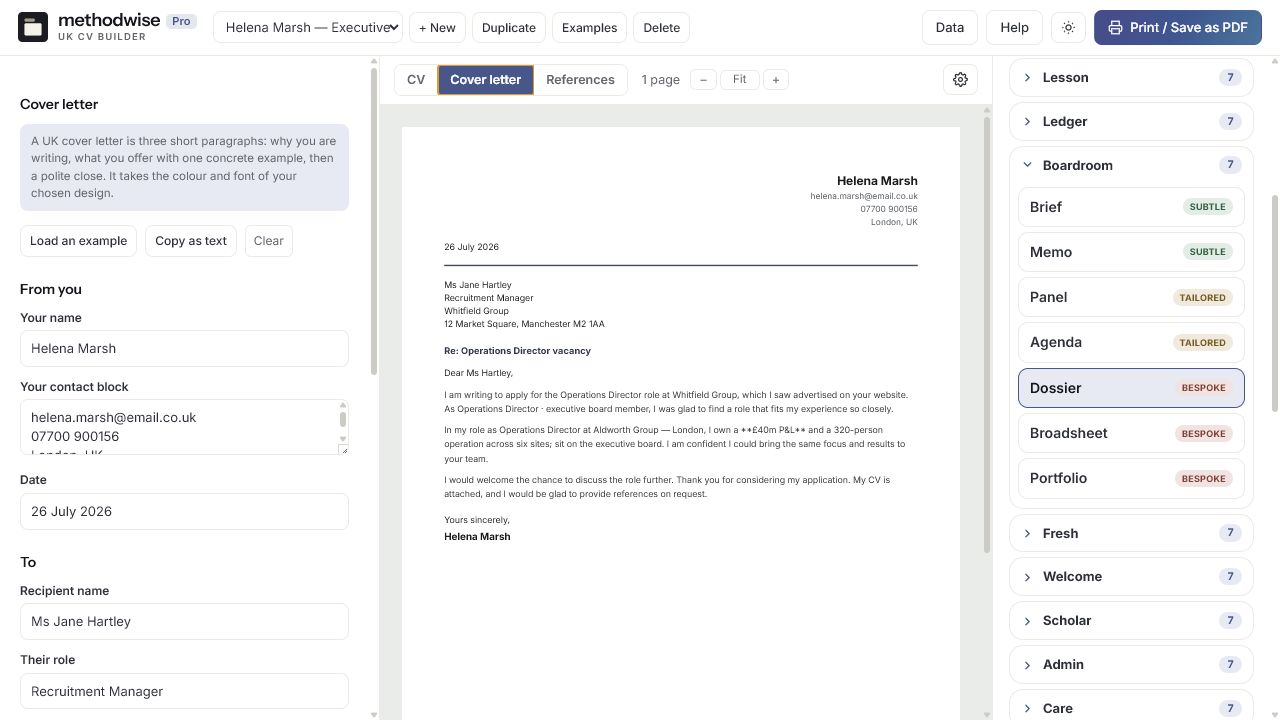Screen dimensions: 1280x720
Task: Click the '1 page' indicator
Action: [x=660, y=80]
